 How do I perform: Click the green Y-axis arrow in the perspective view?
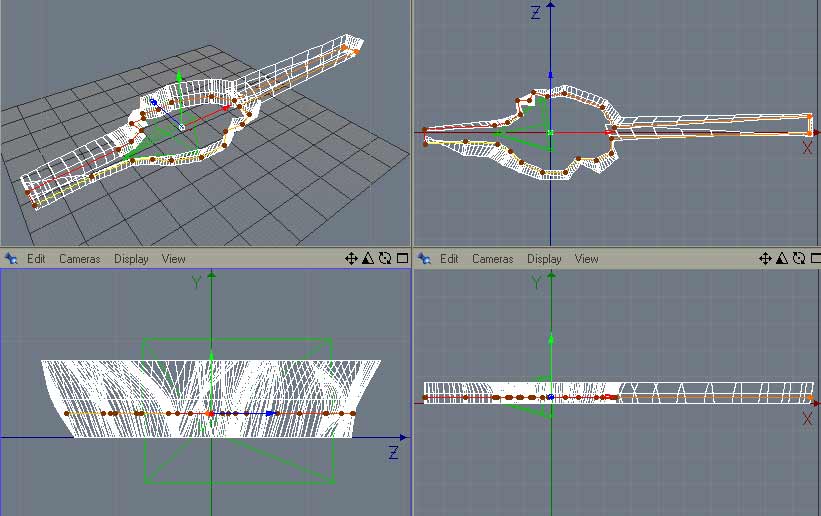[x=179, y=76]
